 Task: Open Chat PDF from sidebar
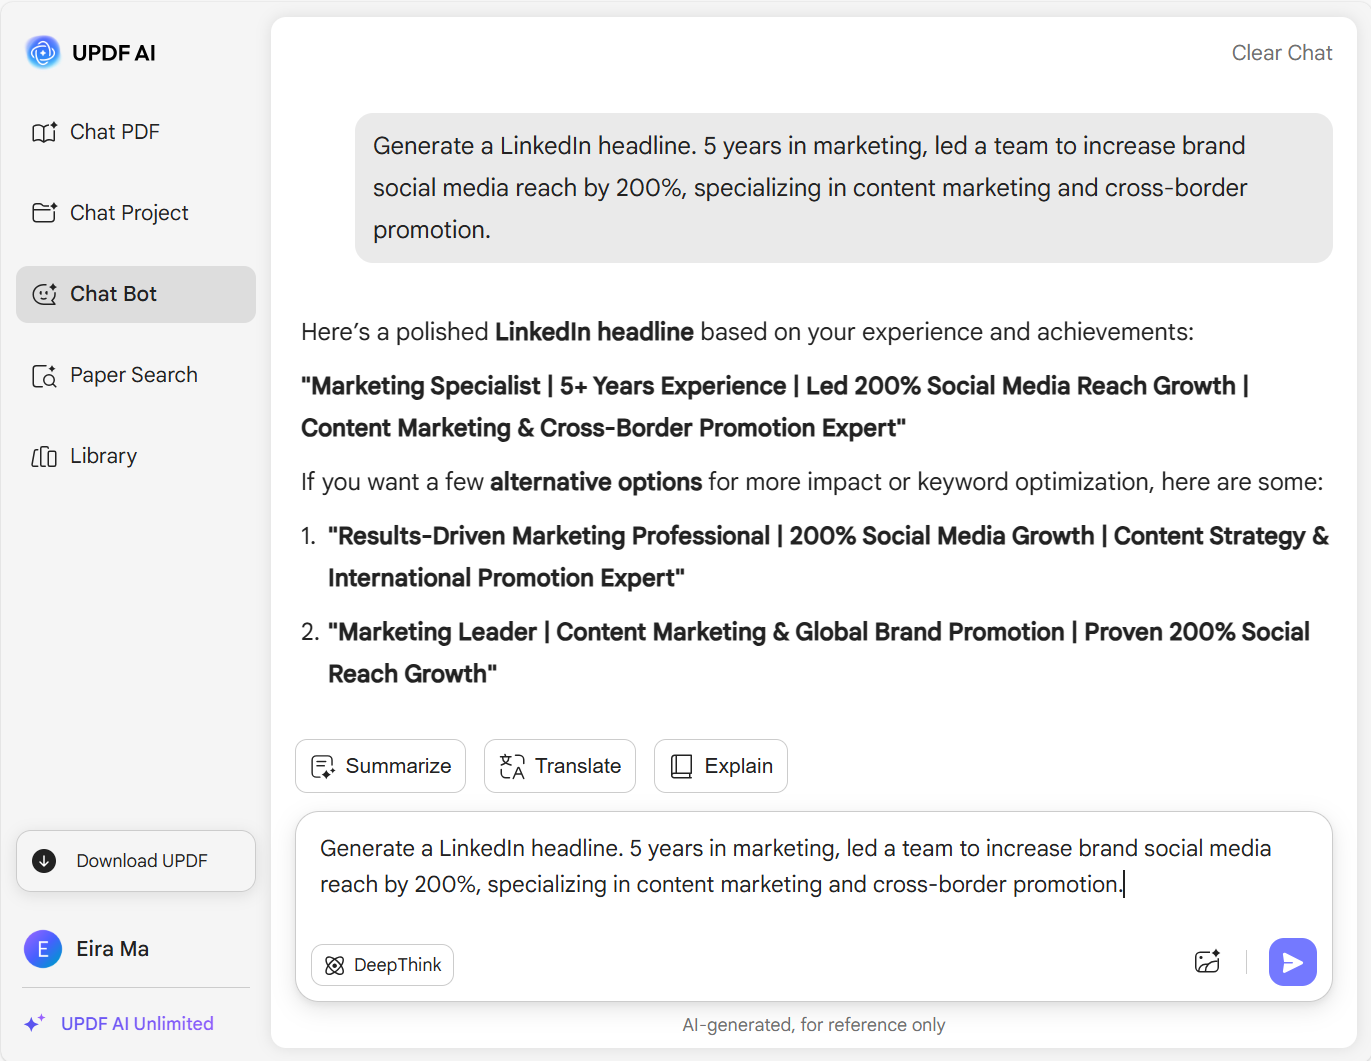pos(114,132)
